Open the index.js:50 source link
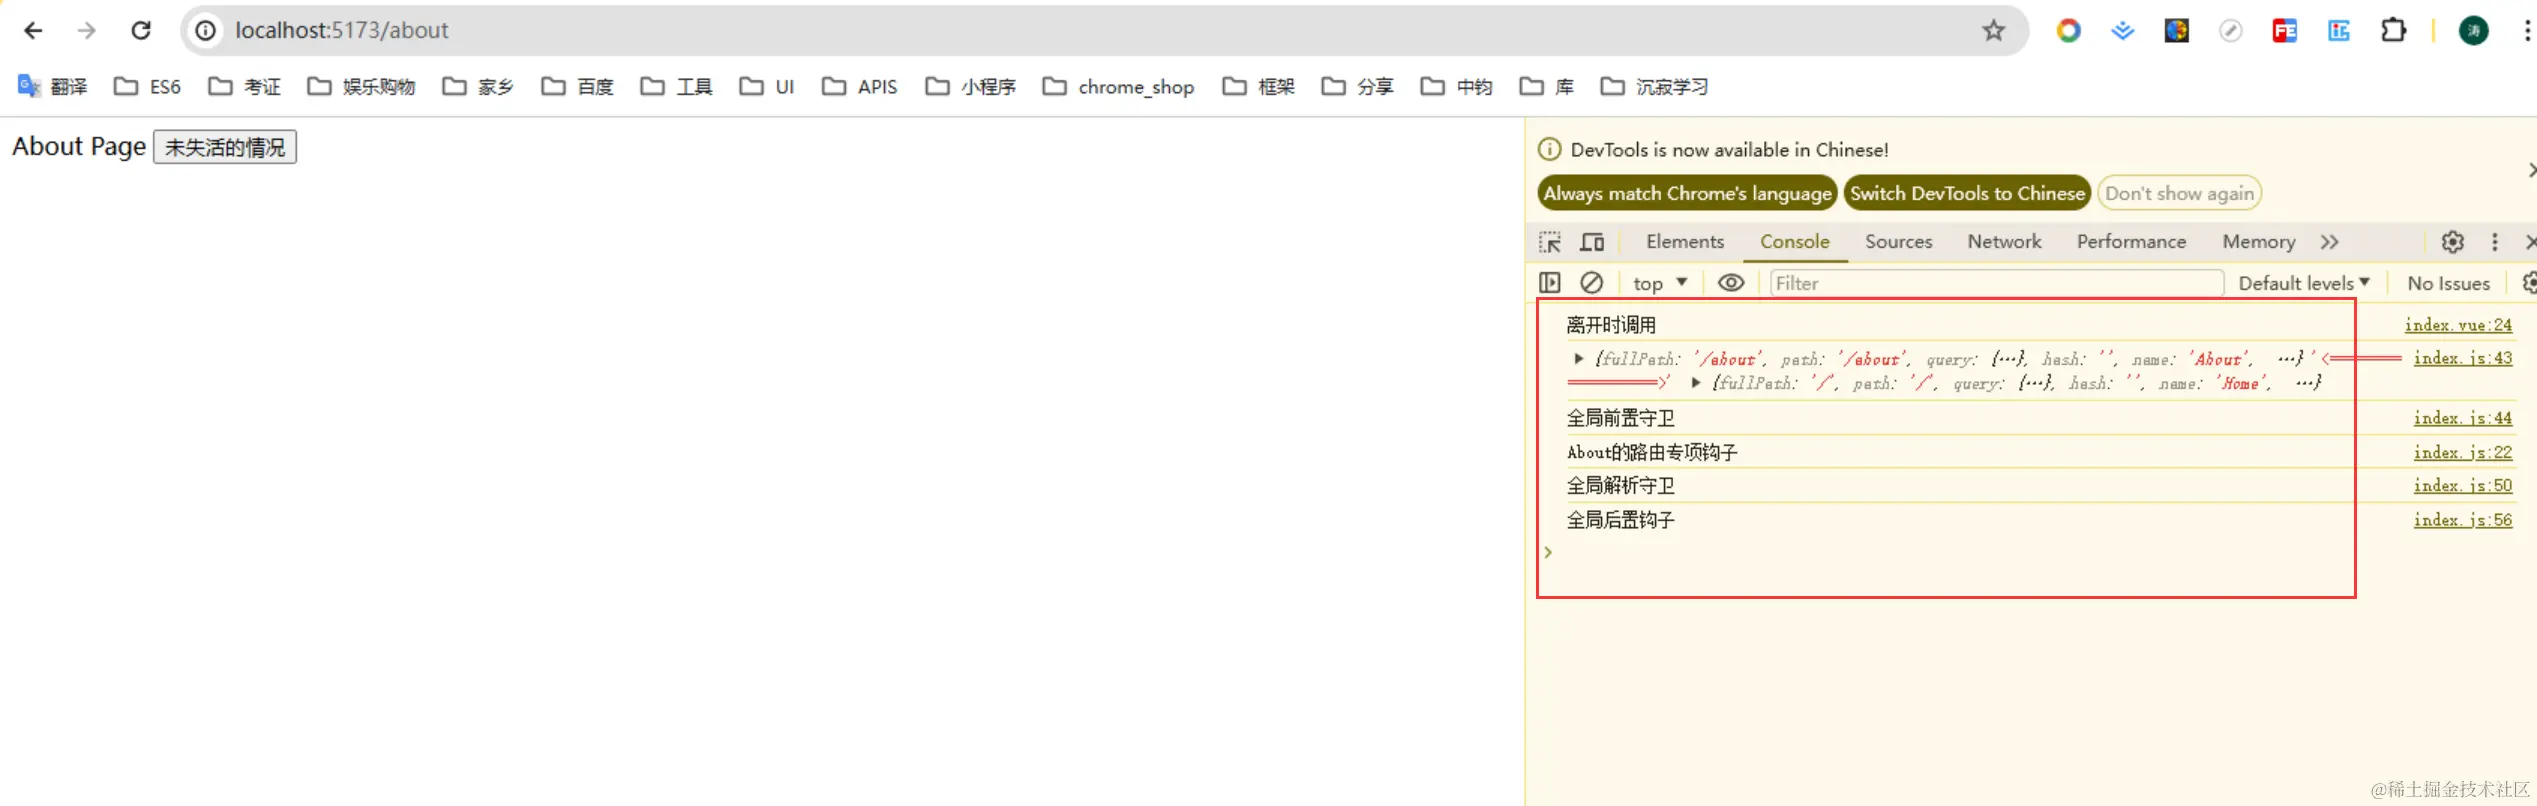This screenshot has height=806, width=2537. pyautogui.click(x=2463, y=485)
